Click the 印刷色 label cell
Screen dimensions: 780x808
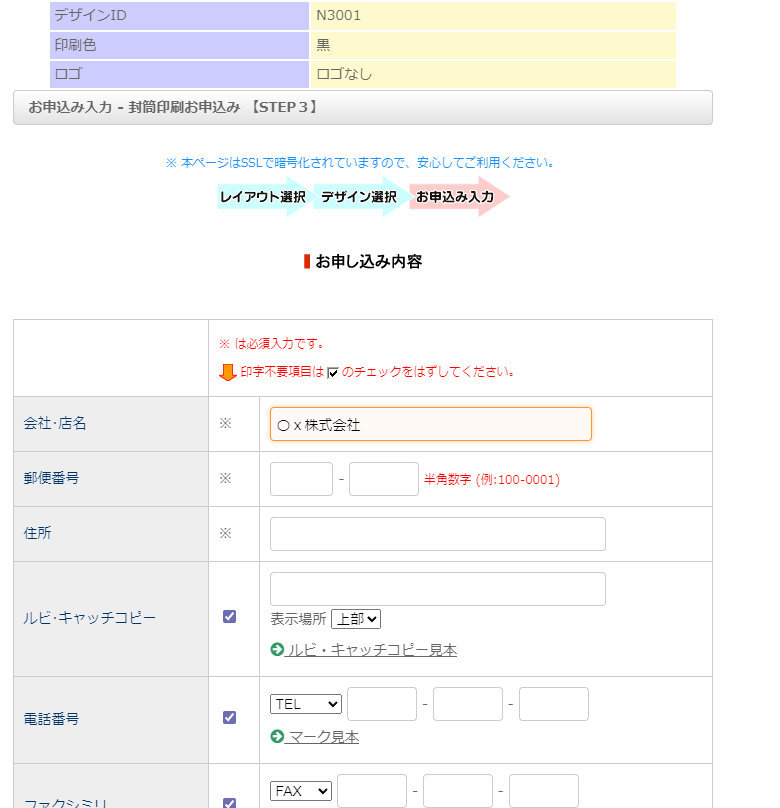[x=179, y=45]
